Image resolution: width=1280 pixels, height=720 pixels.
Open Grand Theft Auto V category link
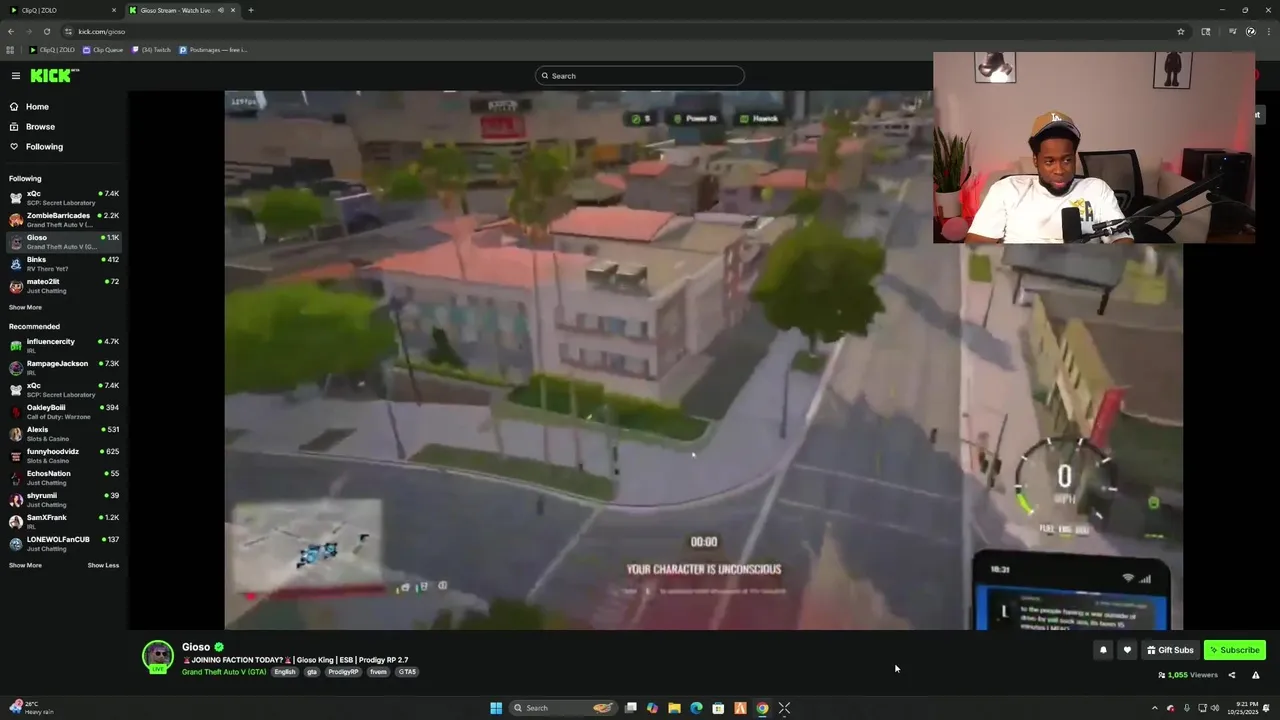tap(224, 672)
